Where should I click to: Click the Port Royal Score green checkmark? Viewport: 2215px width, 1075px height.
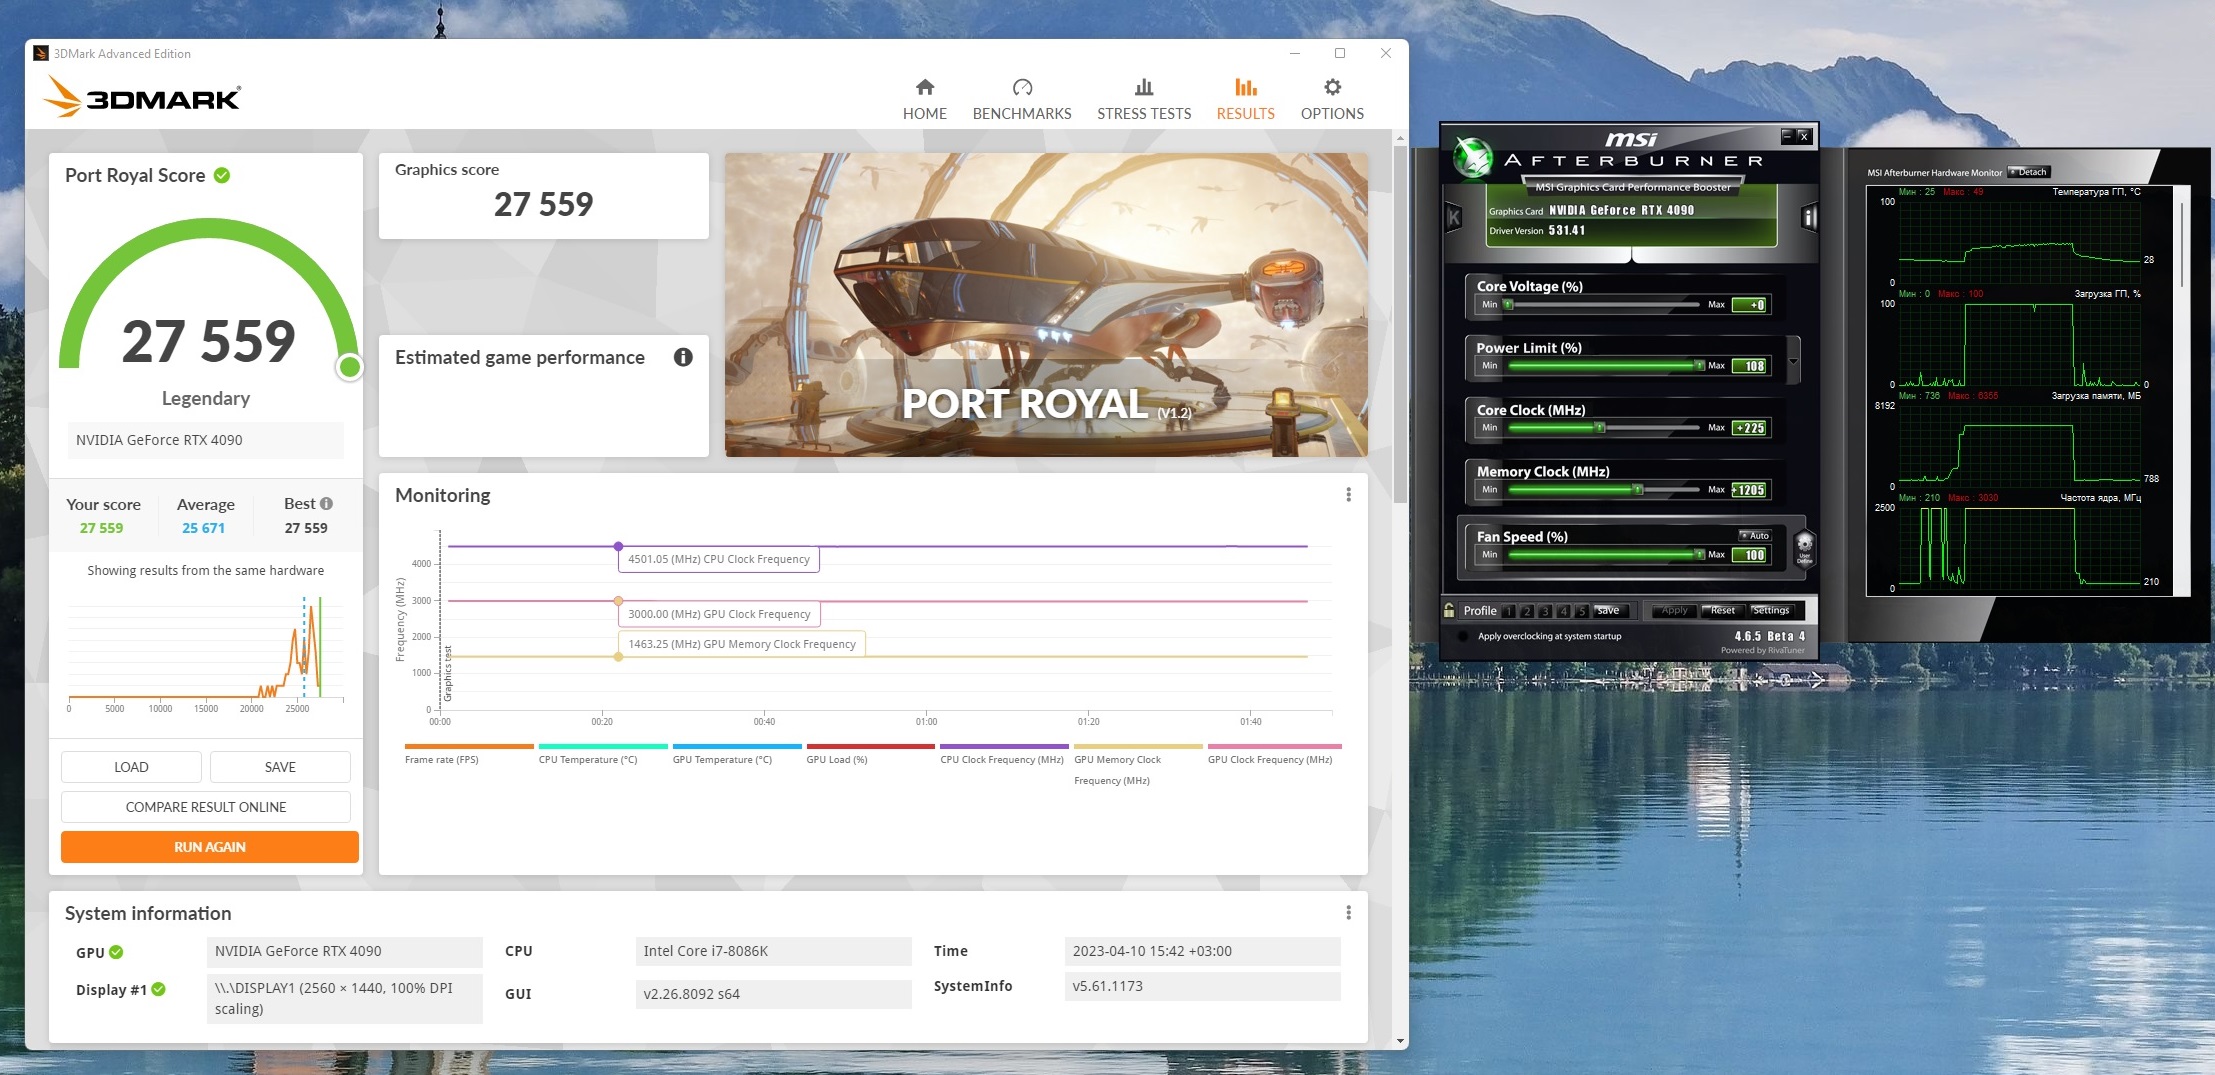222,175
